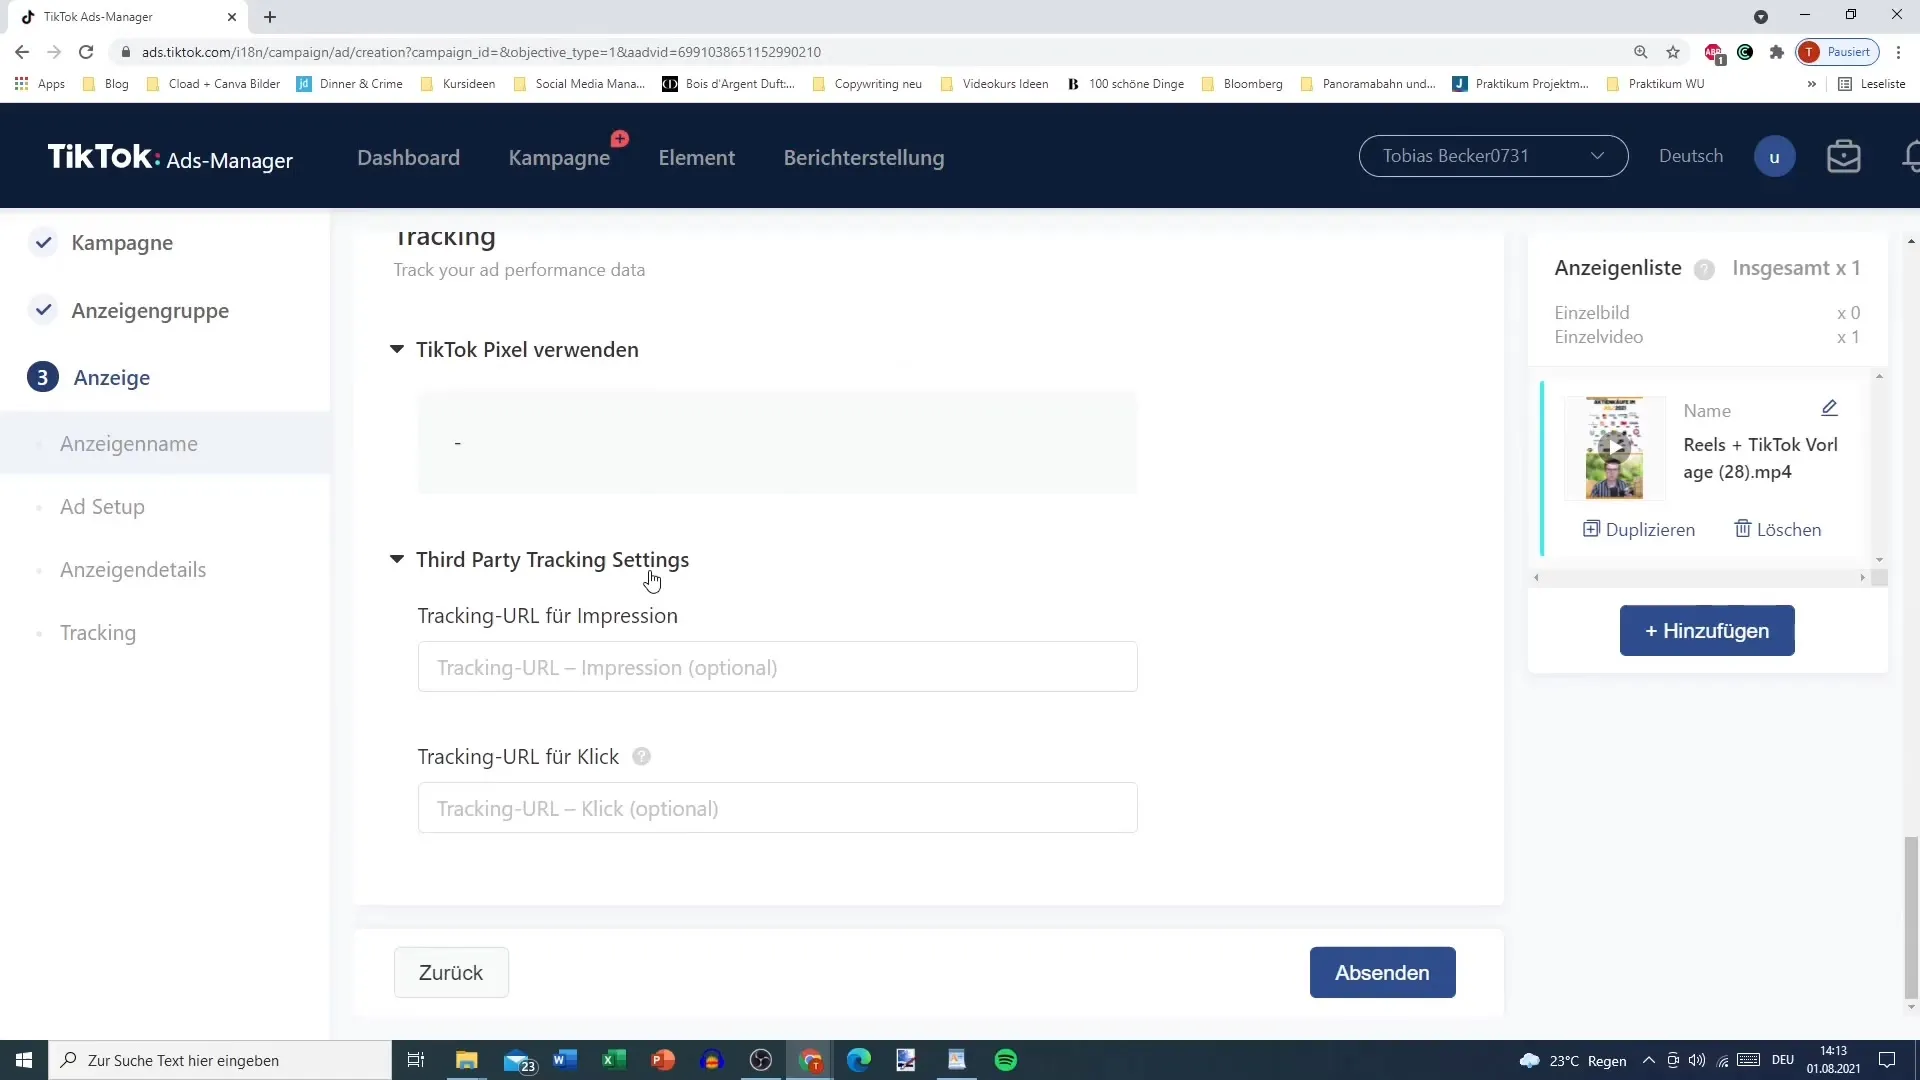Open the browser zoom magnifier icon
1920x1080 pixels.
1640,52
